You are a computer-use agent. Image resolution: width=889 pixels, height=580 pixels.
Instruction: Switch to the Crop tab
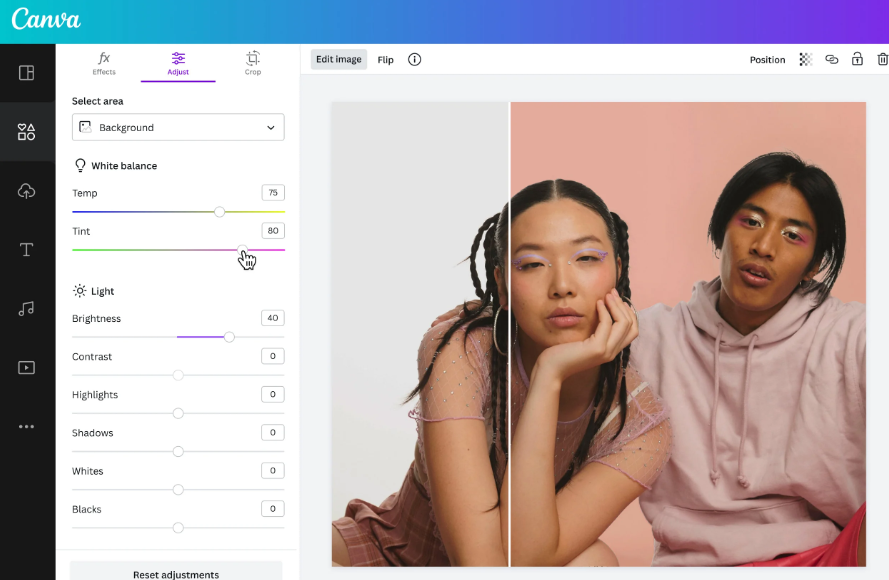[x=252, y=64]
